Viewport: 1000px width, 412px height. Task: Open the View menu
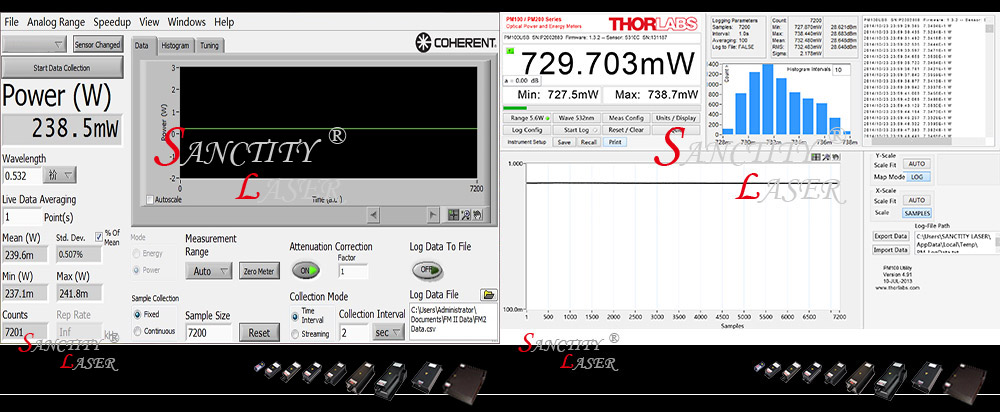[x=149, y=22]
